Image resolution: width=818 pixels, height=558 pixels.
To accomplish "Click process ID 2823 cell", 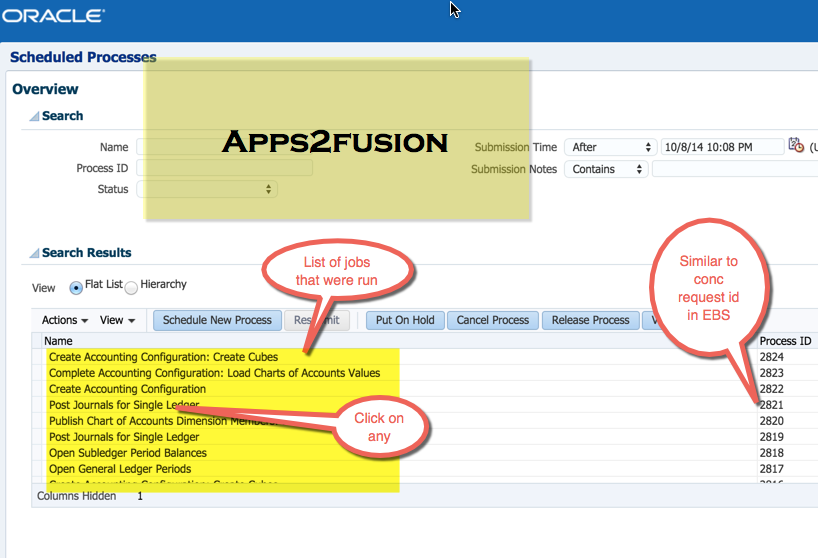I will pyautogui.click(x=772, y=373).
